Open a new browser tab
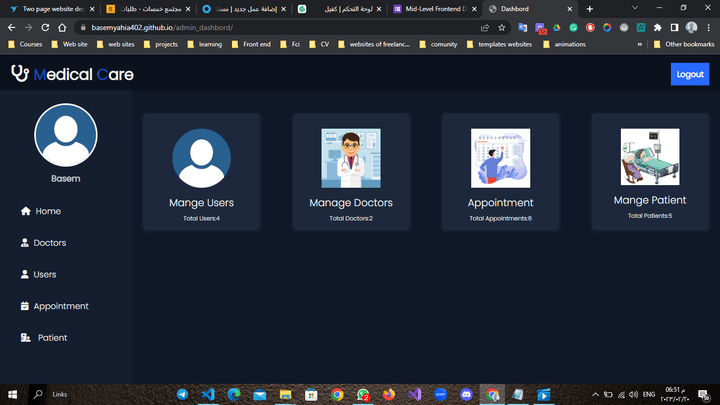 pos(590,9)
